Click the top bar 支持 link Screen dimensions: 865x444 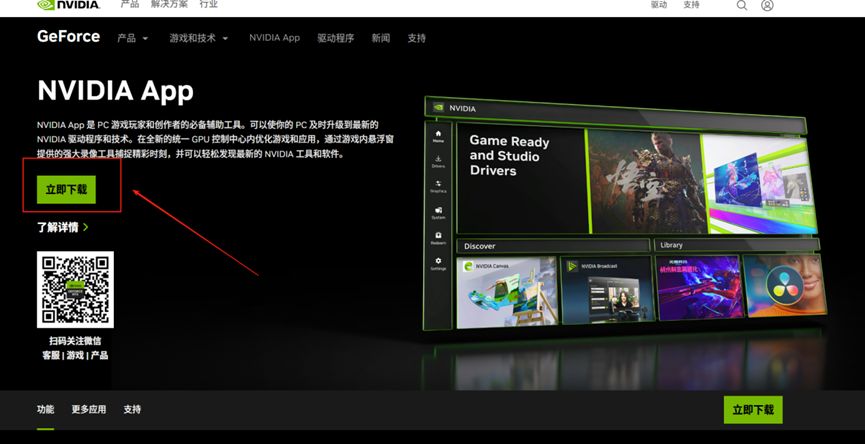[691, 4]
